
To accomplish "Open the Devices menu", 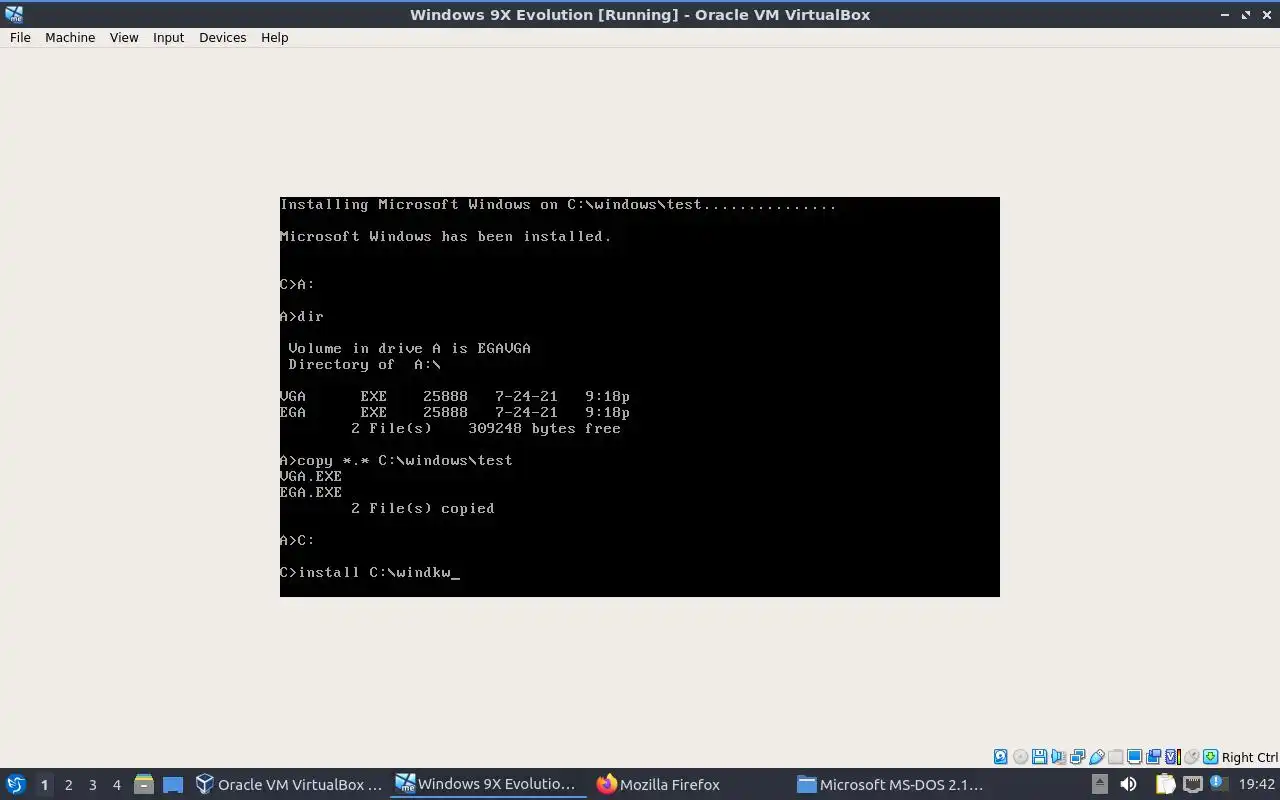I will (222, 37).
